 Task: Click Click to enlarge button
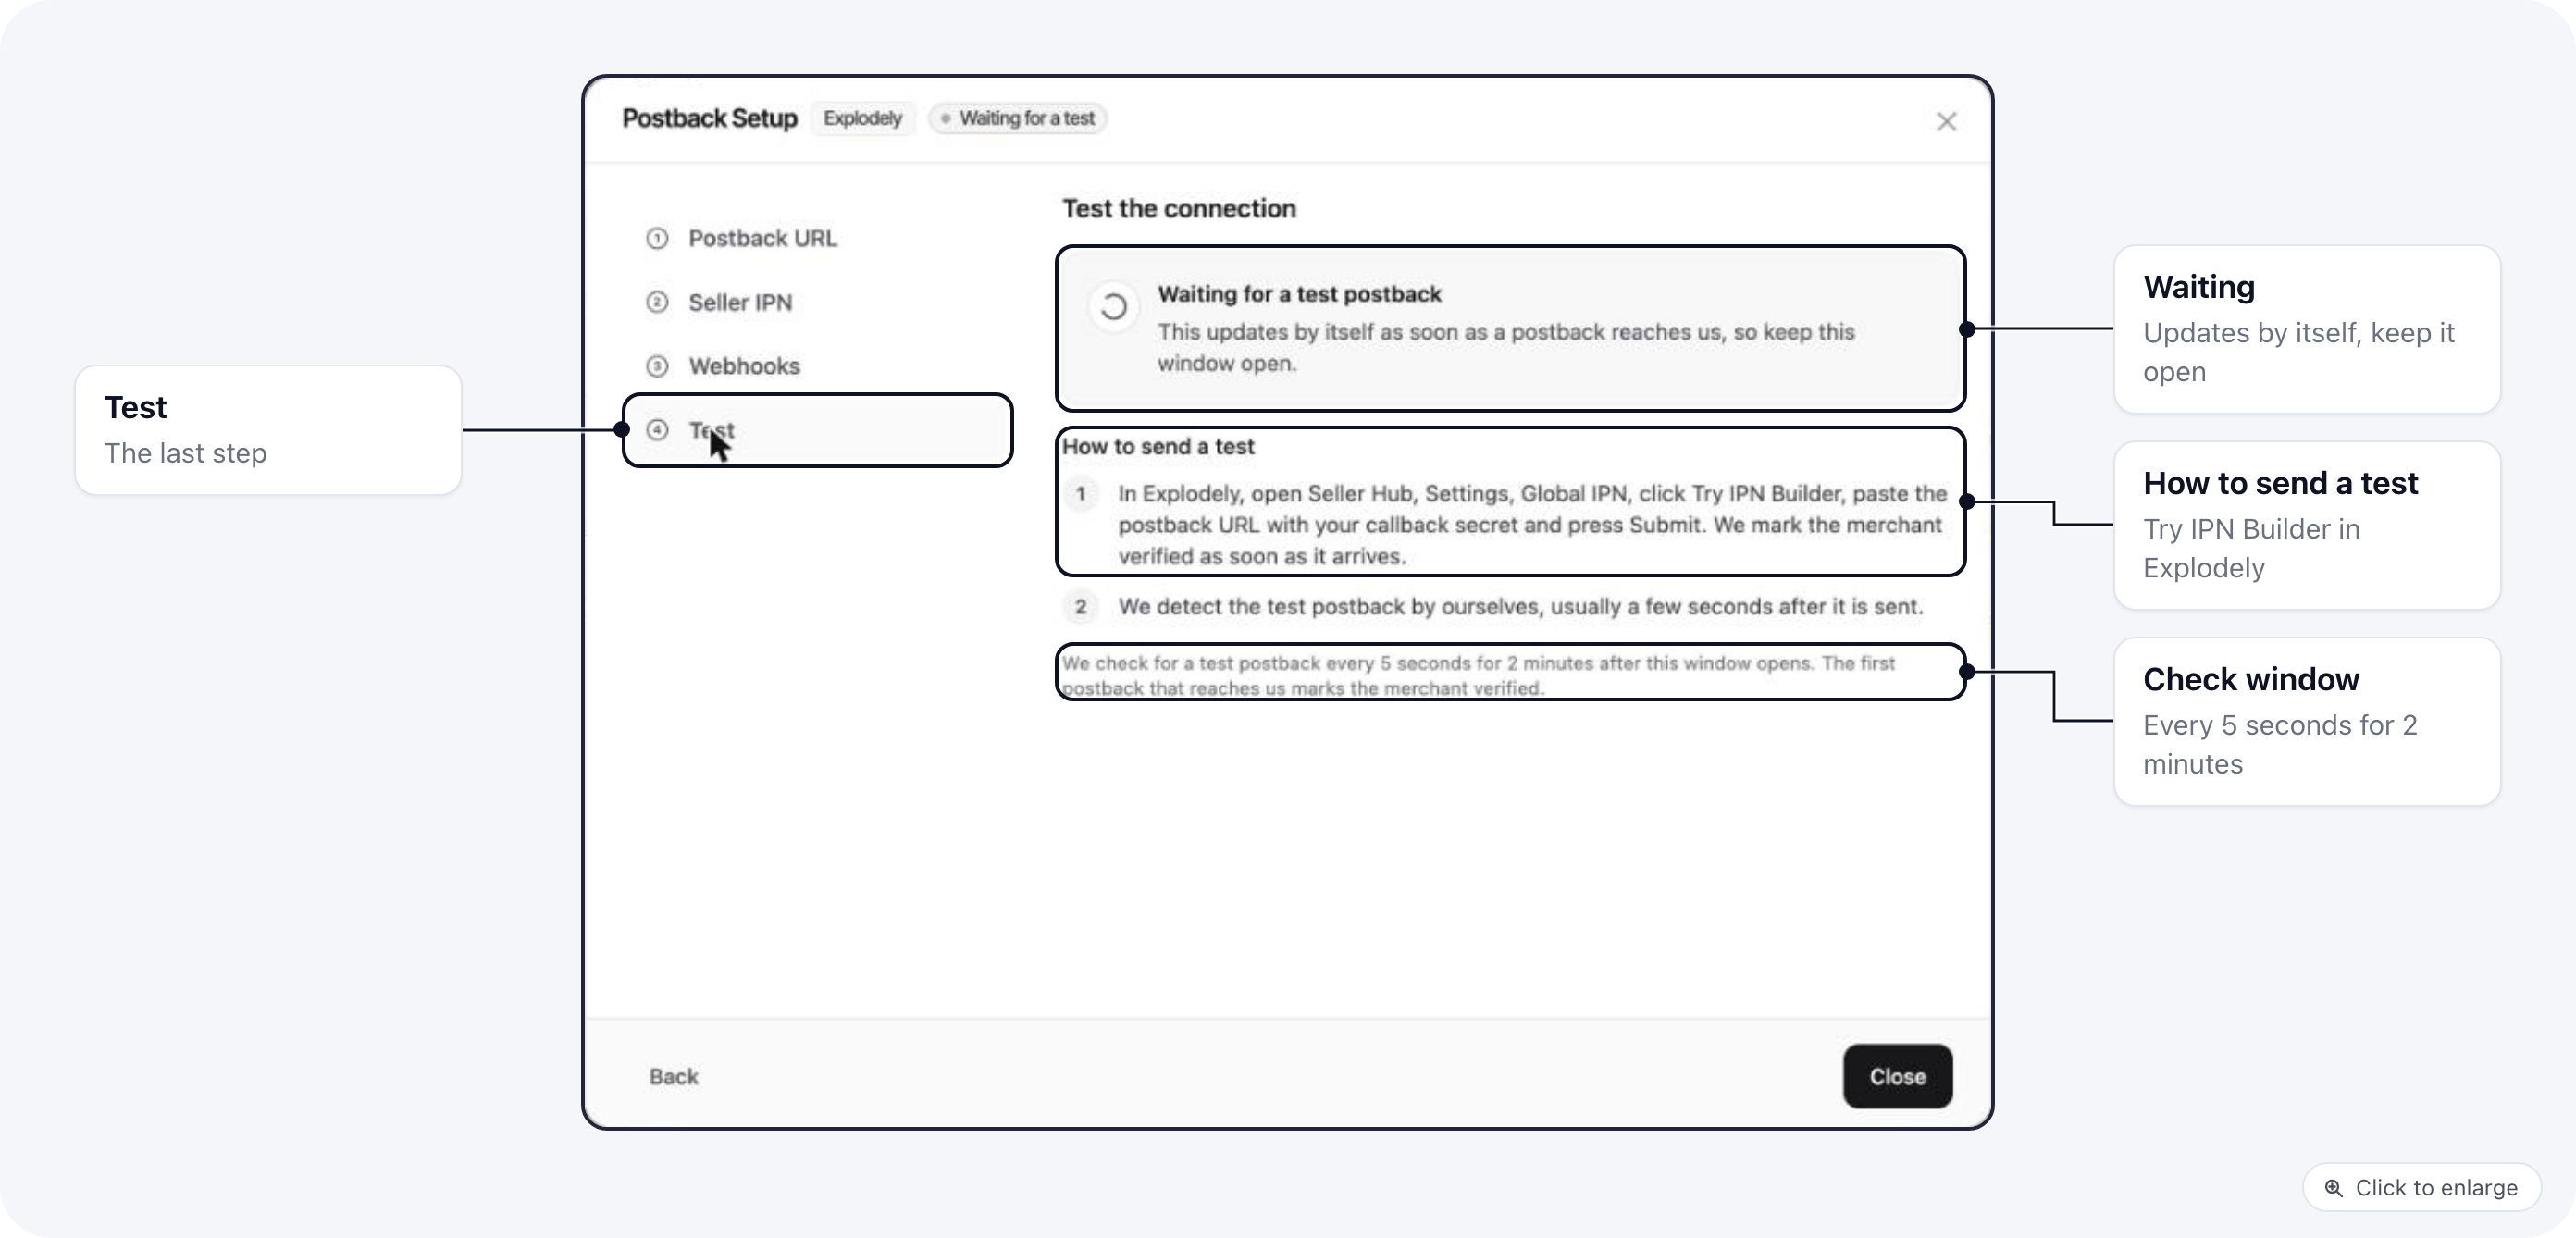pyautogui.click(x=2421, y=1187)
